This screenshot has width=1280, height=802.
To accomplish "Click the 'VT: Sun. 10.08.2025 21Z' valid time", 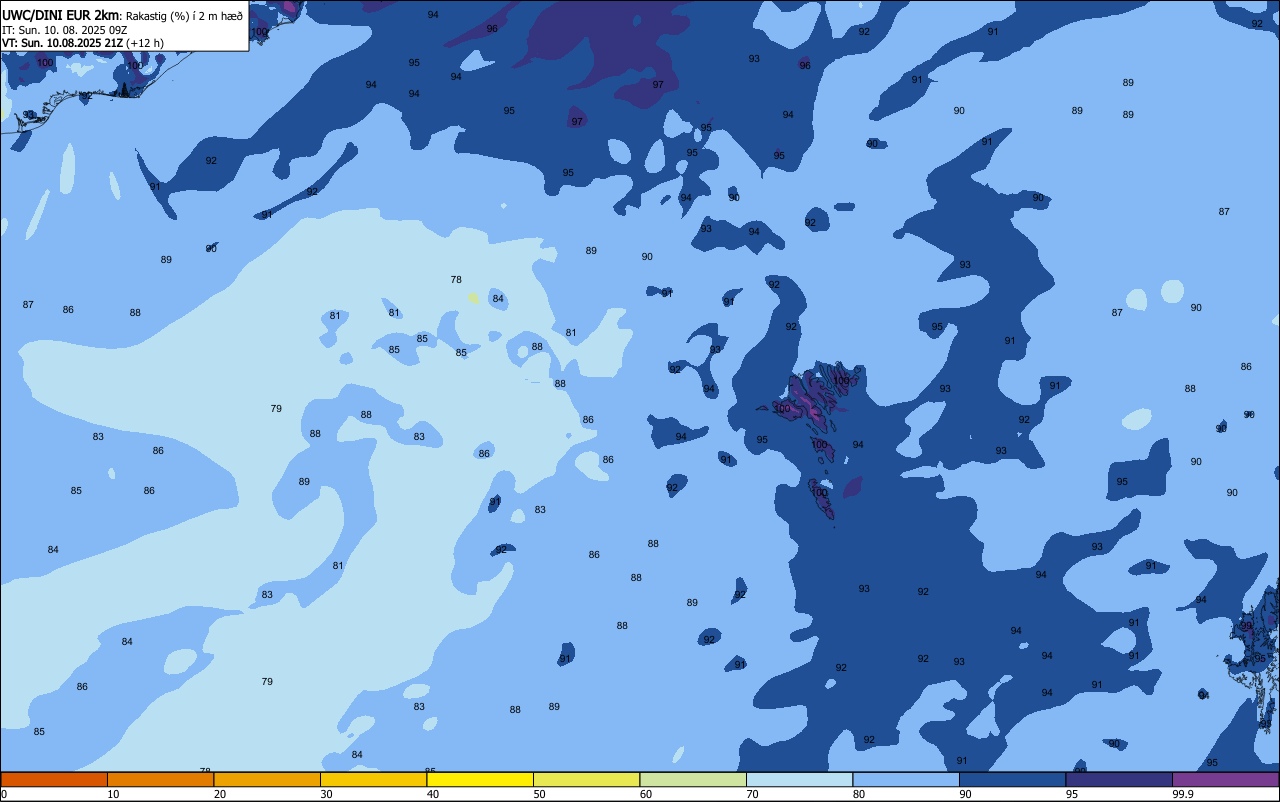I will [x=62, y=43].
